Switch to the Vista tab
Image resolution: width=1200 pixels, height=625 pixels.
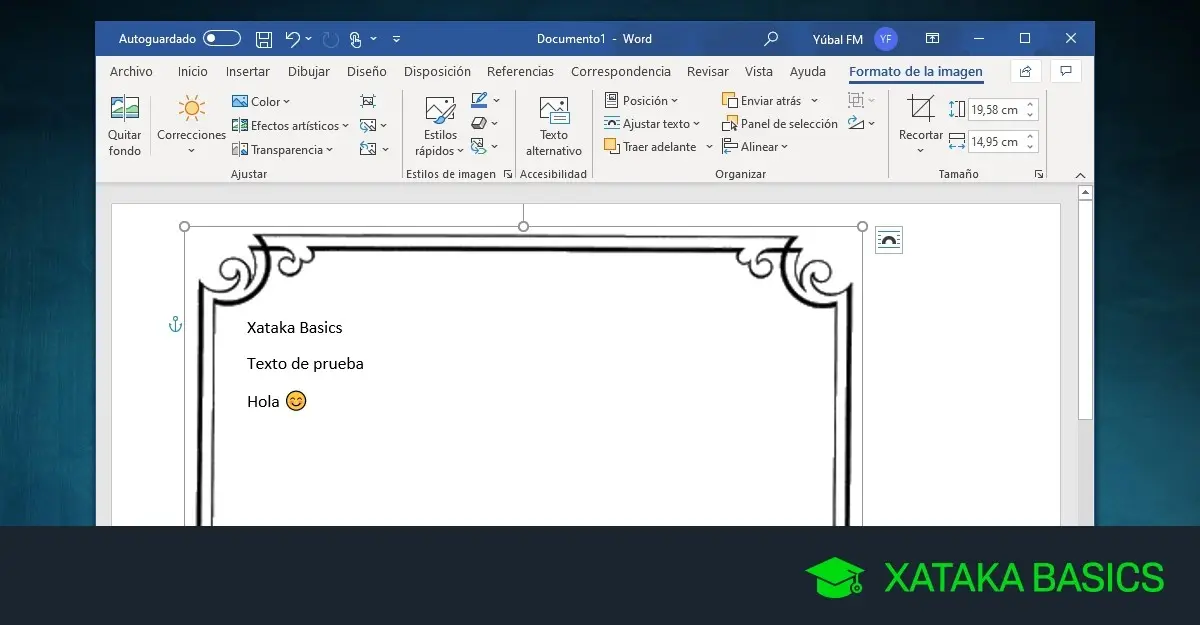759,71
